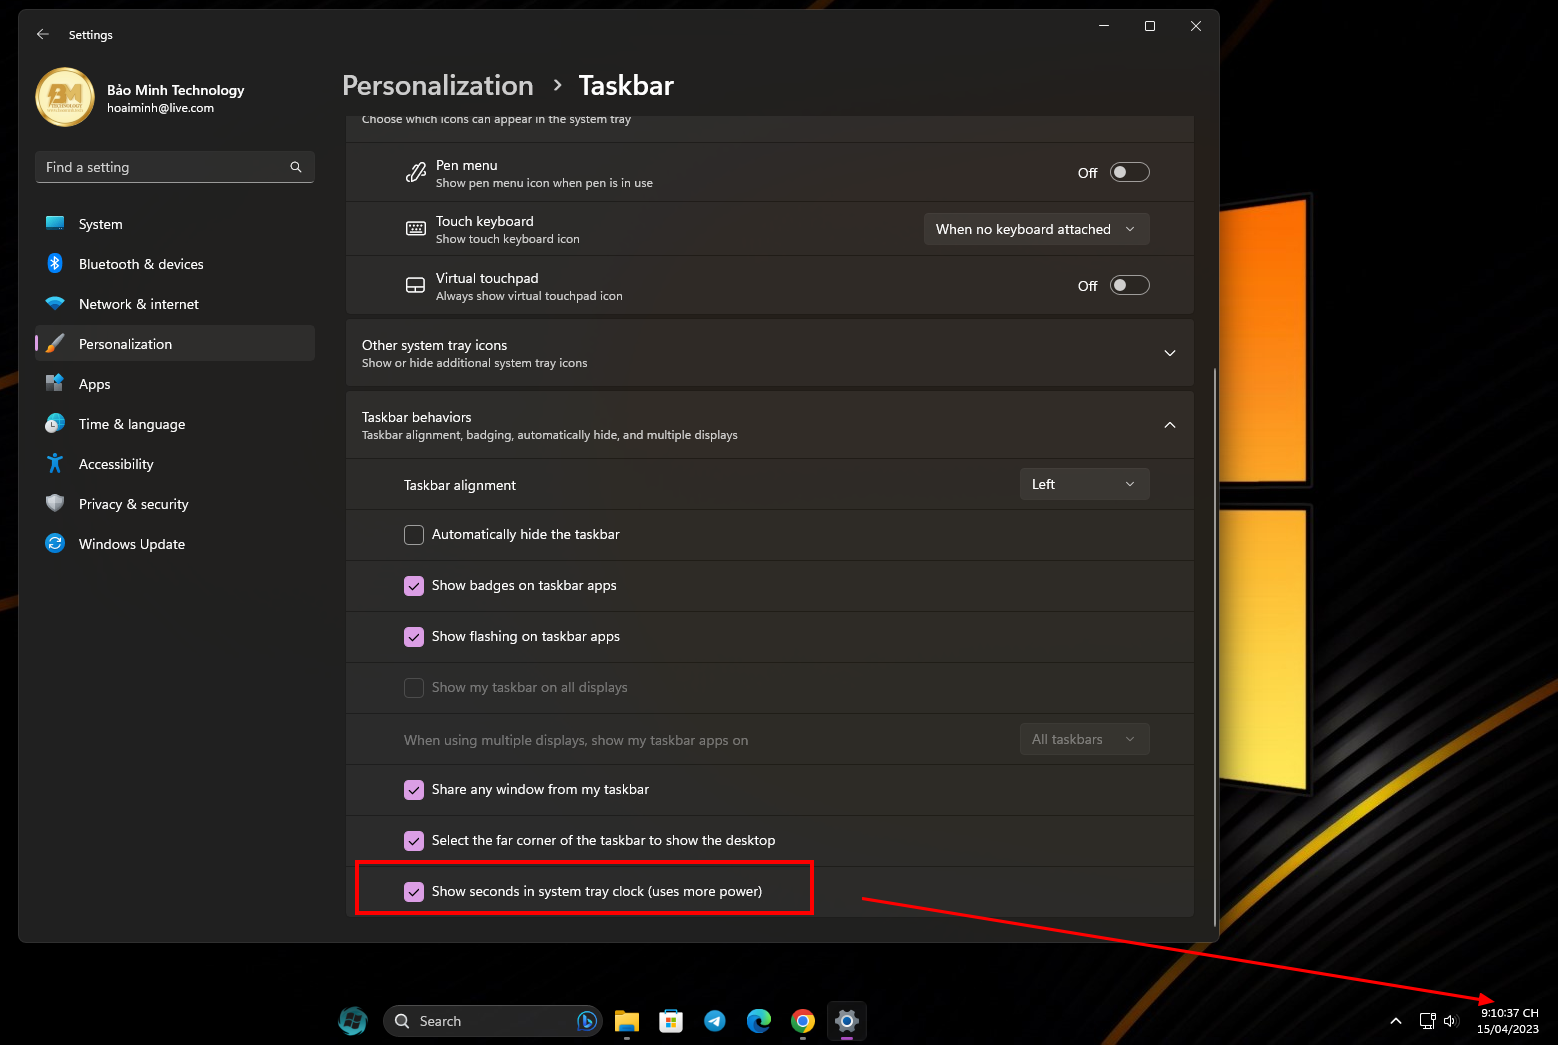The height and width of the screenshot is (1045, 1558).
Task: Open Privacy & security in sidebar
Action: point(175,504)
